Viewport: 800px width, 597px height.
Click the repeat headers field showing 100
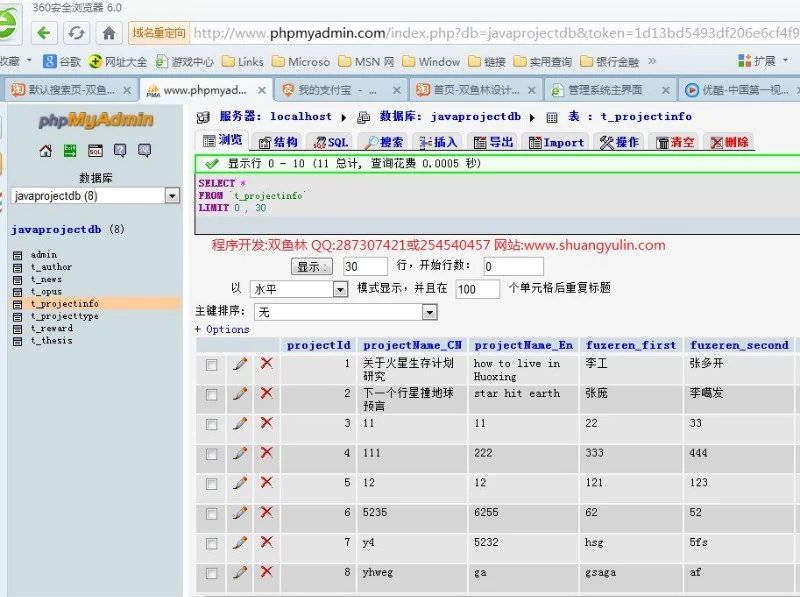pos(478,289)
